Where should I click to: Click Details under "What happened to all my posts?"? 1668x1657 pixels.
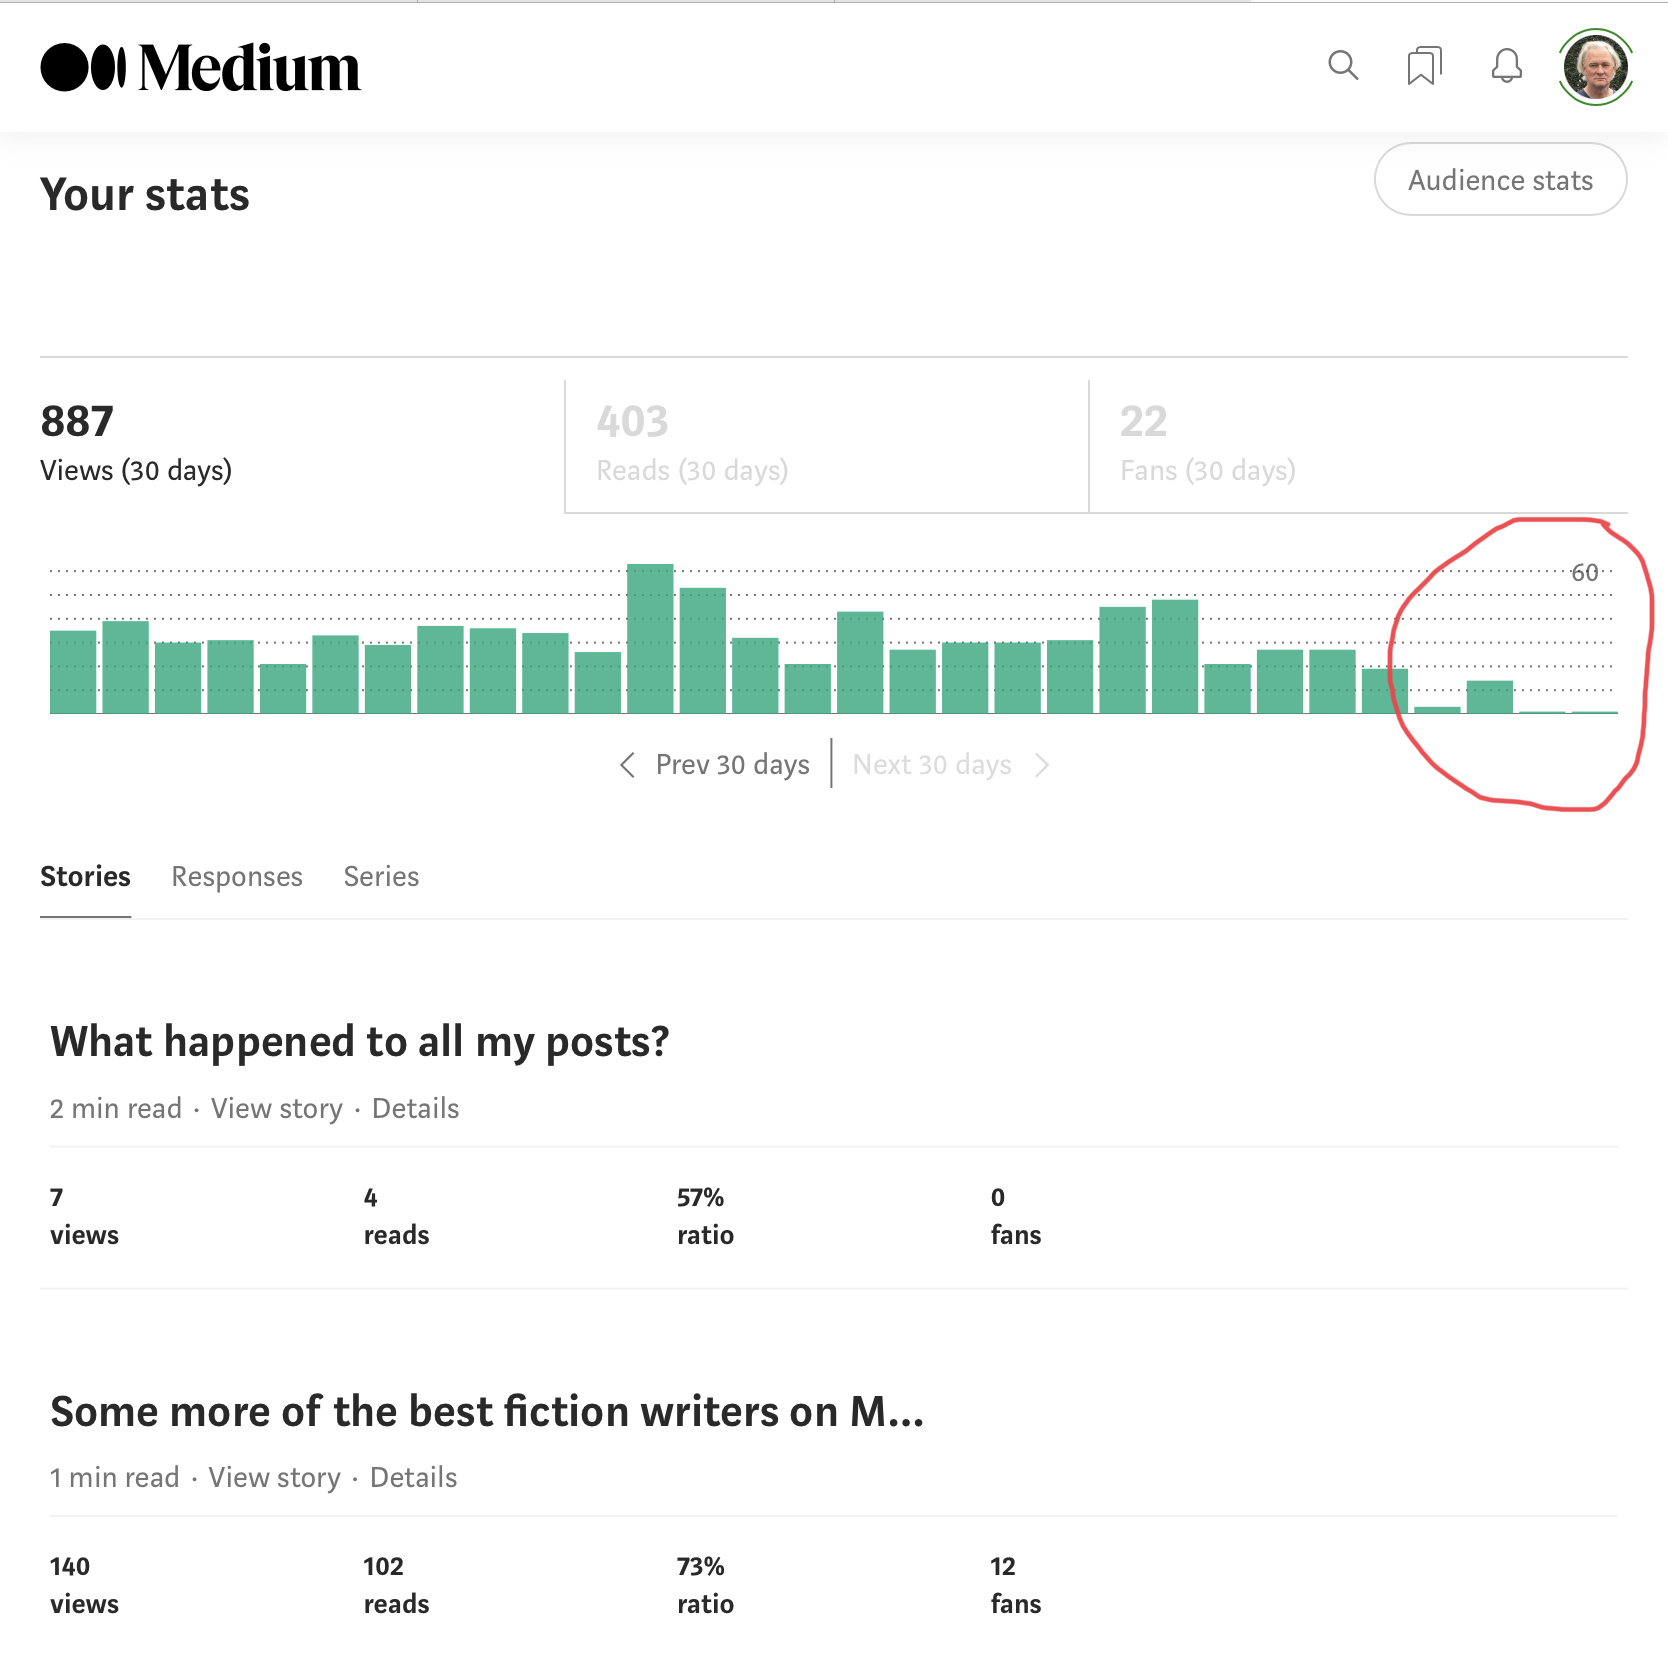point(415,1109)
